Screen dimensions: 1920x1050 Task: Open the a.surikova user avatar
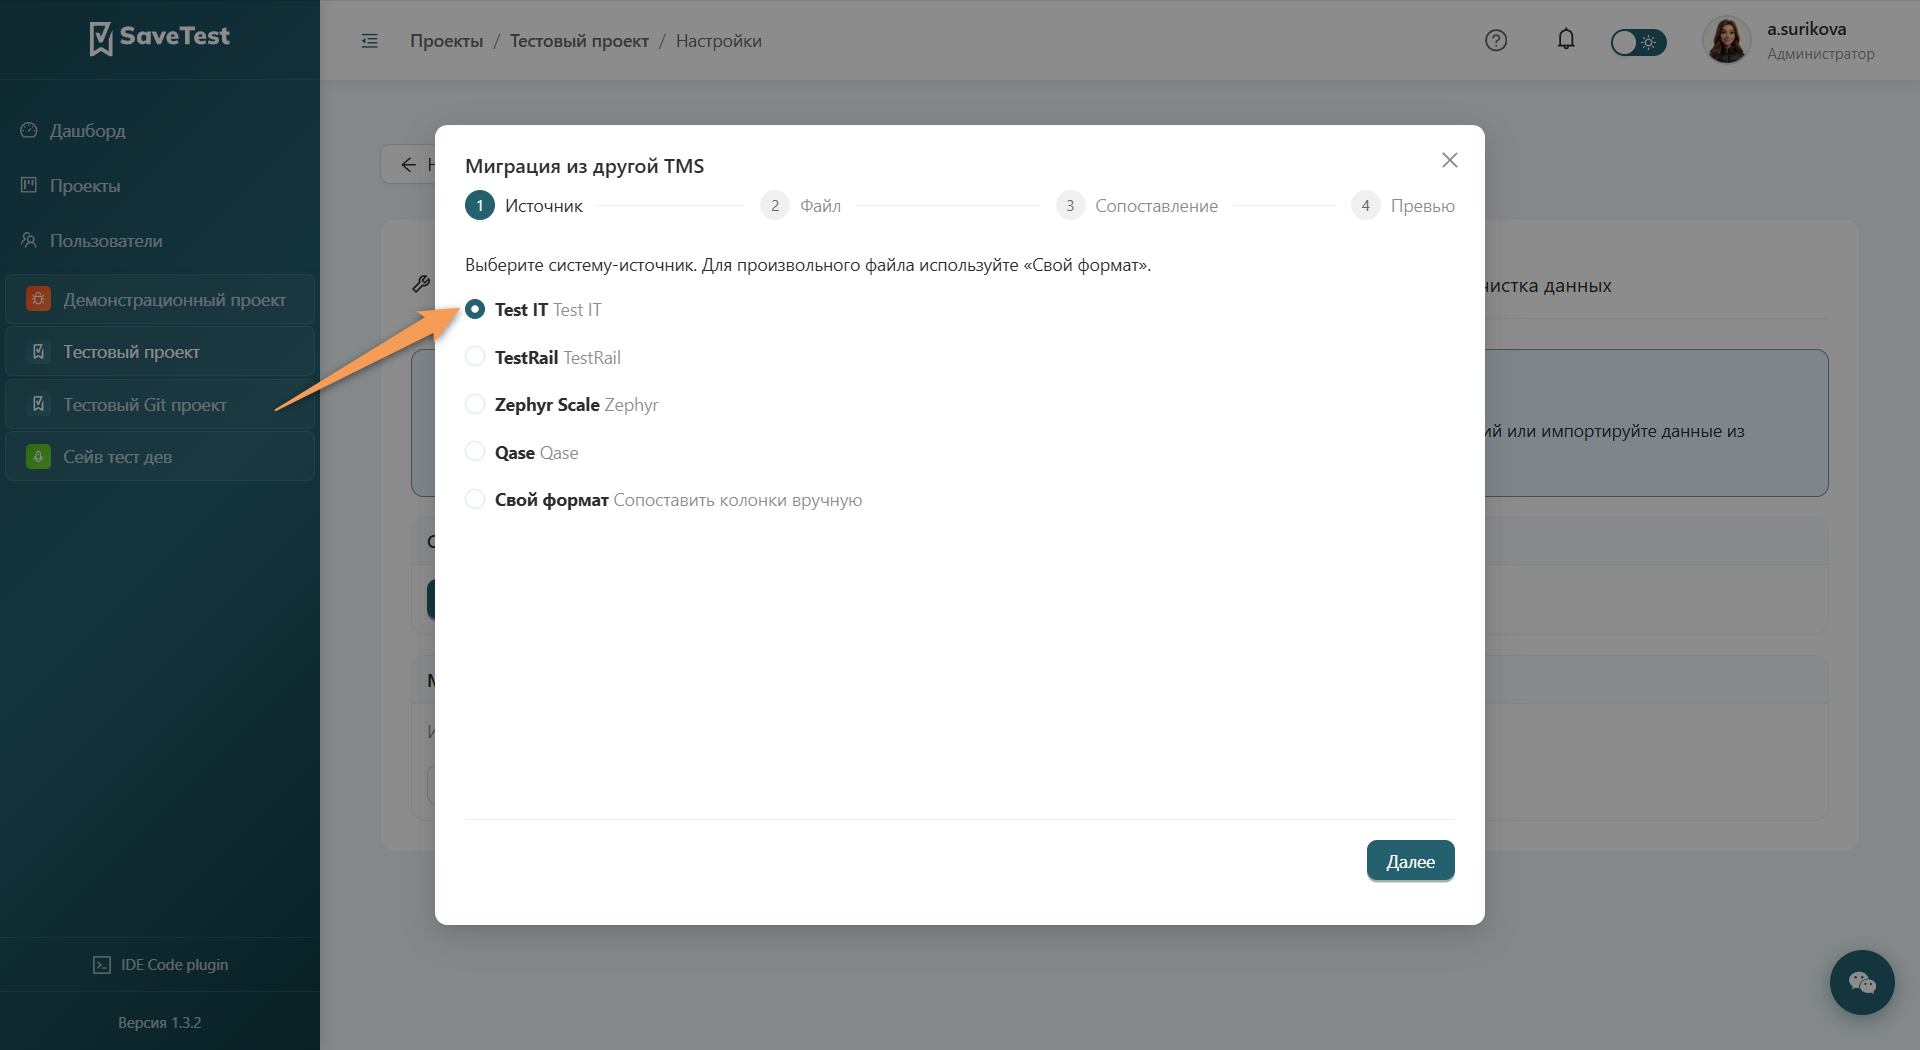point(1727,41)
